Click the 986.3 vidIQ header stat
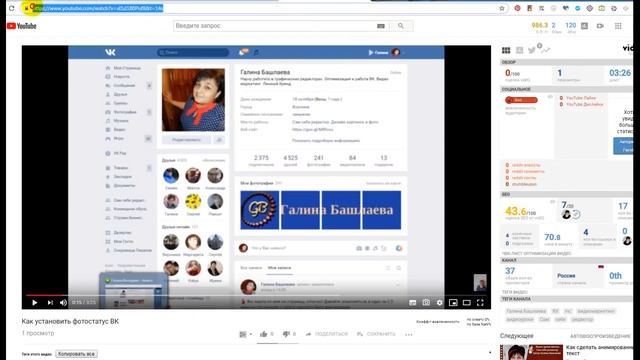The height and width of the screenshot is (360, 640). click(540, 25)
